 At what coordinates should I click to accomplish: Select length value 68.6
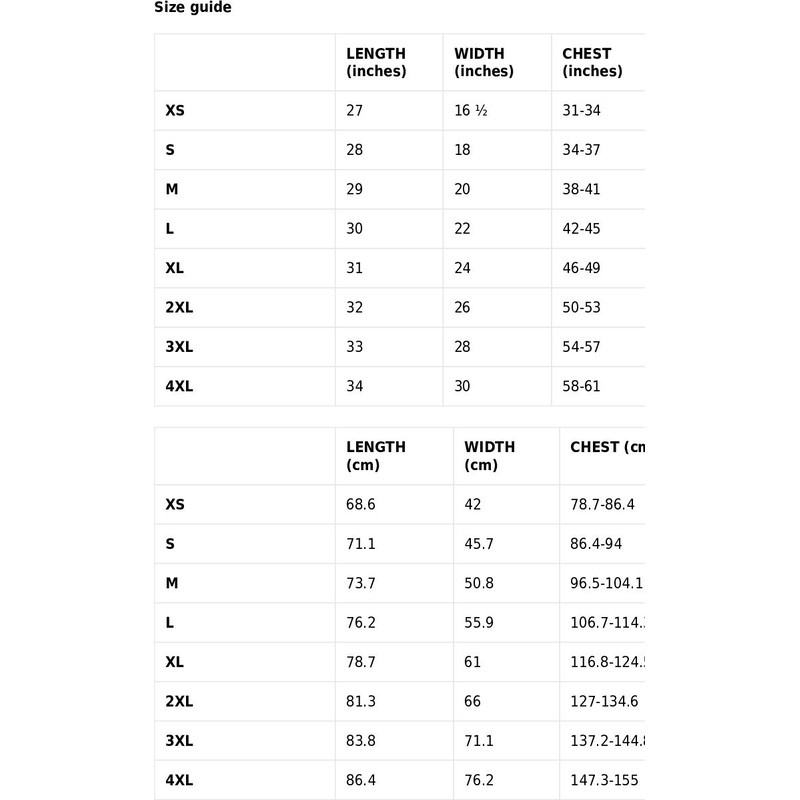pyautogui.click(x=360, y=505)
